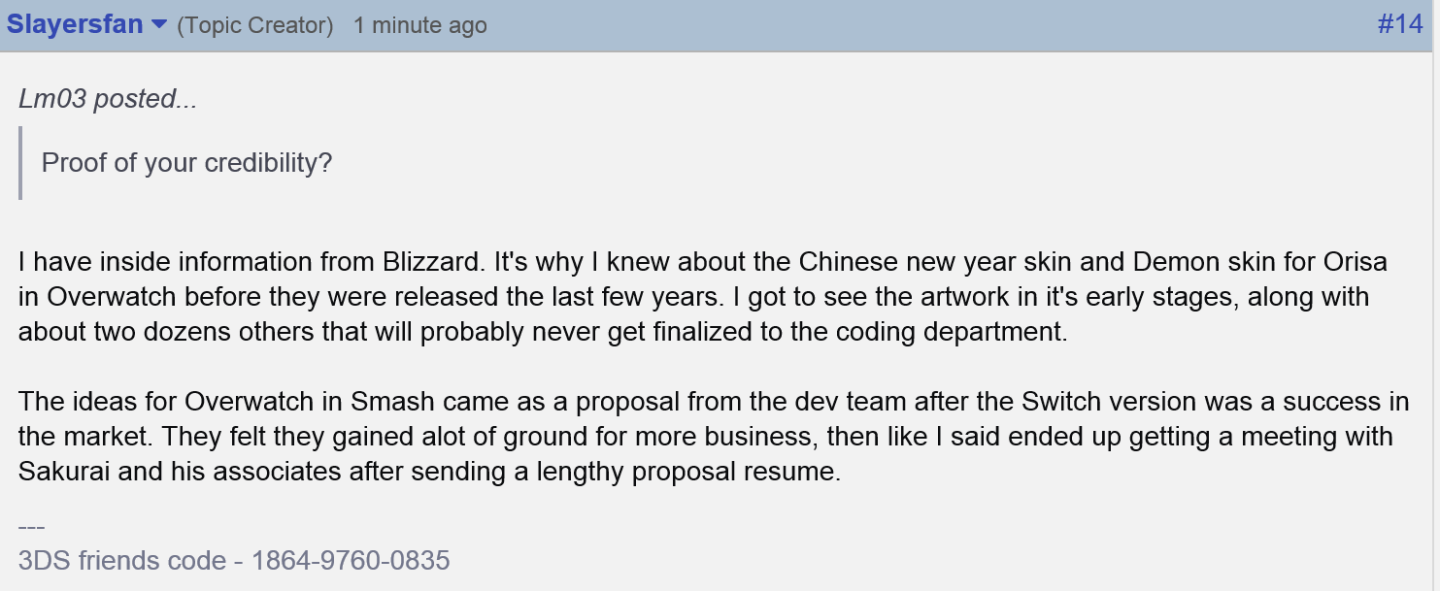Image resolution: width=1440 pixels, height=591 pixels.
Task: Click the vertical bar of the quote block
Action: pyautogui.click(x=20, y=163)
